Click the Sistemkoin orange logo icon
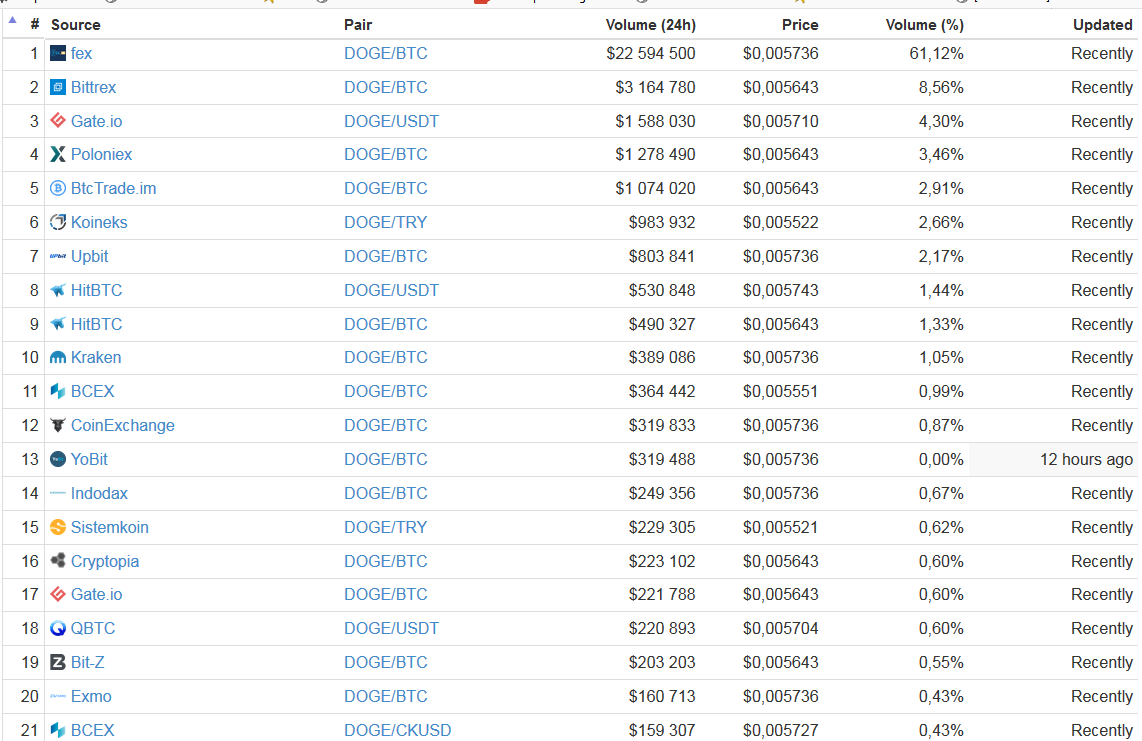Image resolution: width=1142 pixels, height=741 pixels. [x=58, y=528]
